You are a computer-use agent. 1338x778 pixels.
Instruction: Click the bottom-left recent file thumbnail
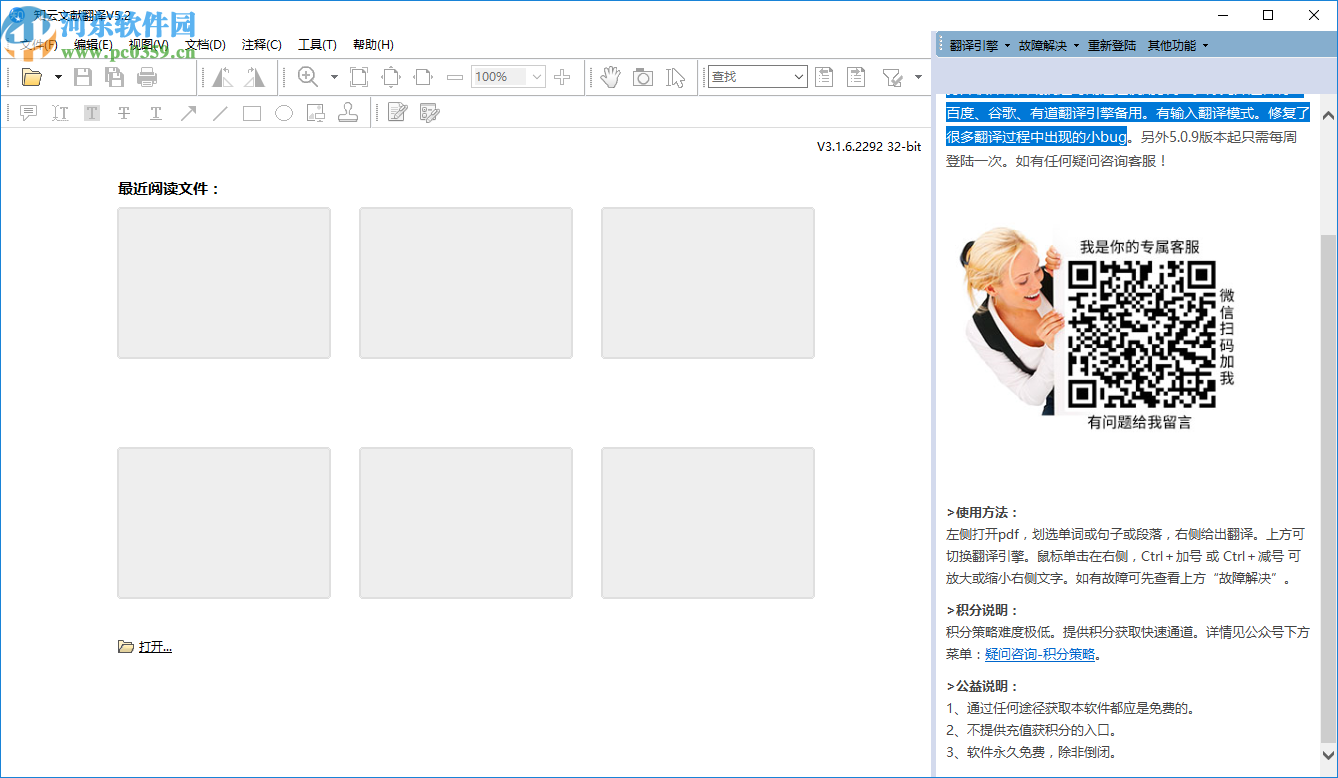(224, 523)
